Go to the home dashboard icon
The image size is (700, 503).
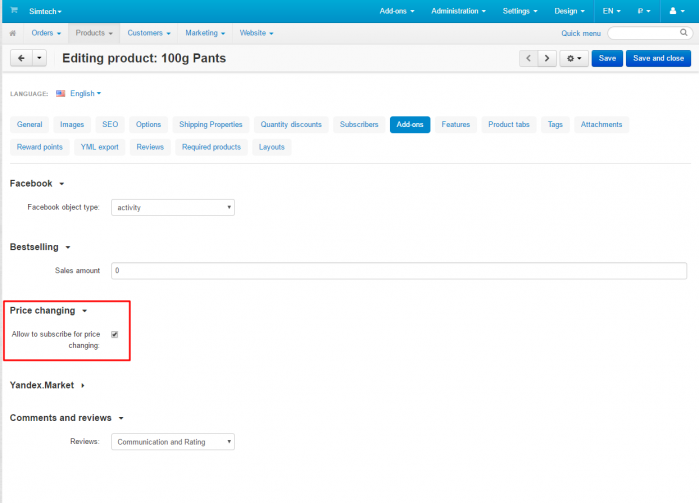point(12,33)
